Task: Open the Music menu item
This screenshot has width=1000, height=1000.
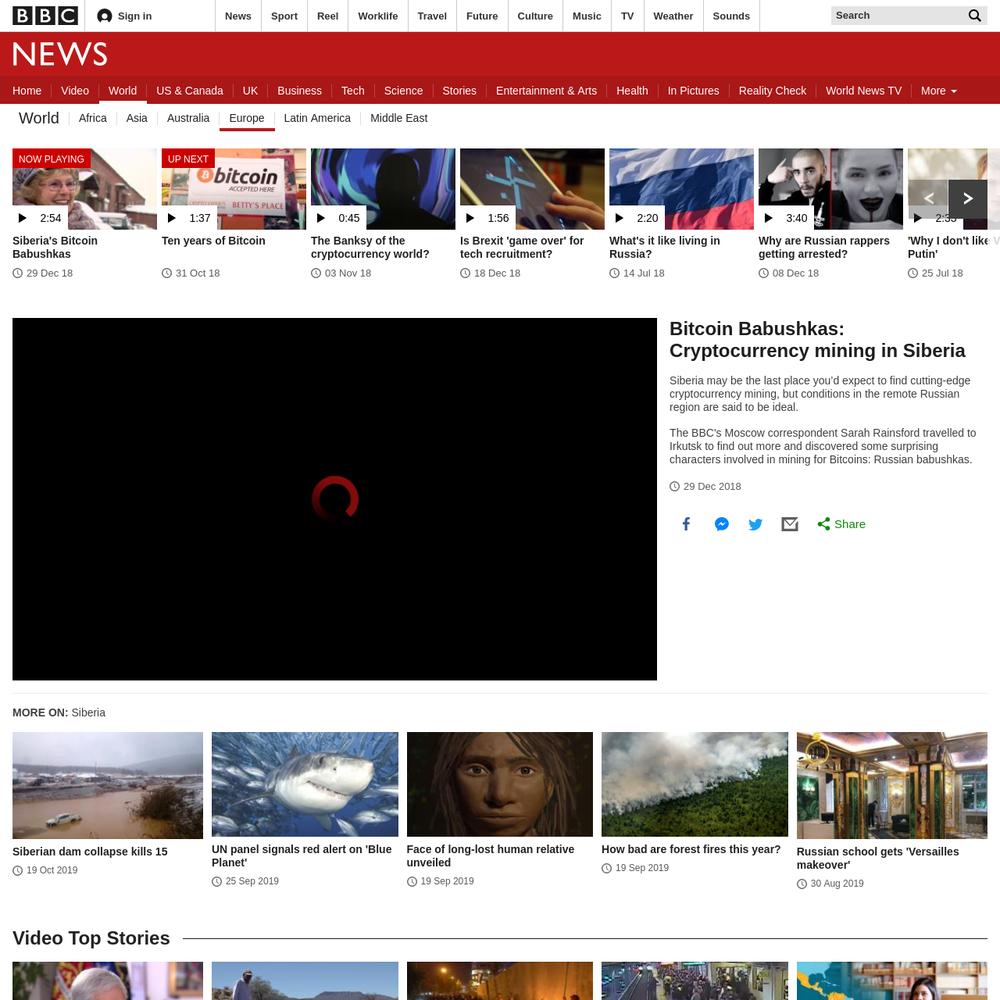Action: click(x=587, y=16)
